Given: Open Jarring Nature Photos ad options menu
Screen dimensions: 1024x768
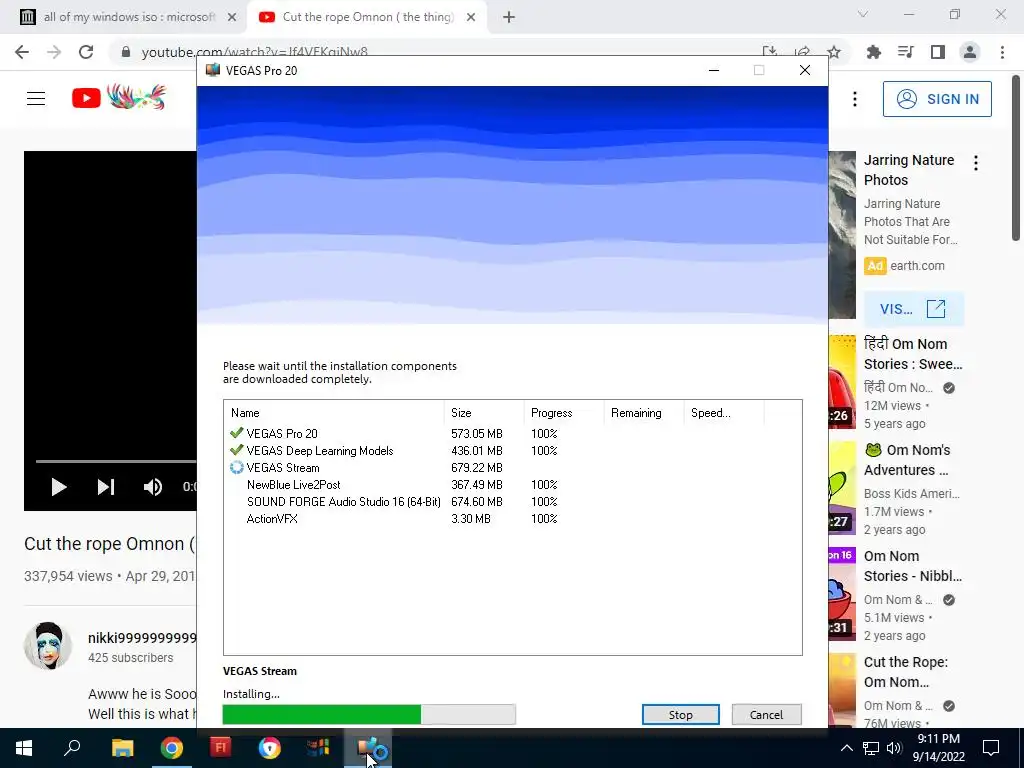Looking at the screenshot, I should pyautogui.click(x=976, y=163).
